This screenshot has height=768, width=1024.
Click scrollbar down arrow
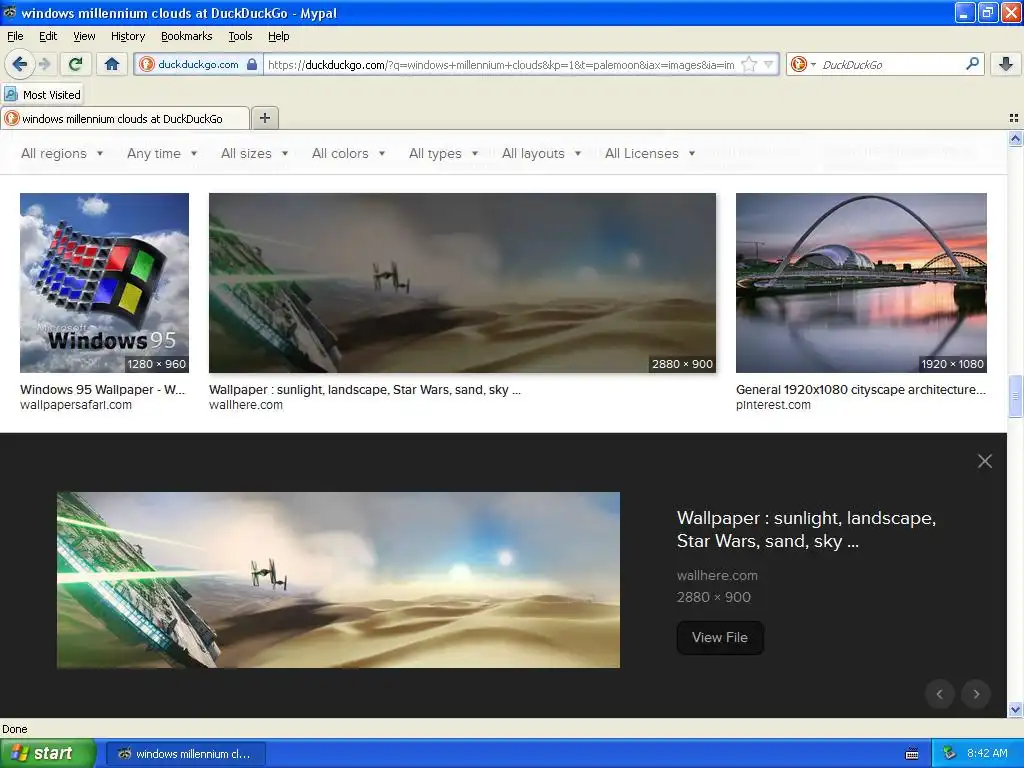1015,709
